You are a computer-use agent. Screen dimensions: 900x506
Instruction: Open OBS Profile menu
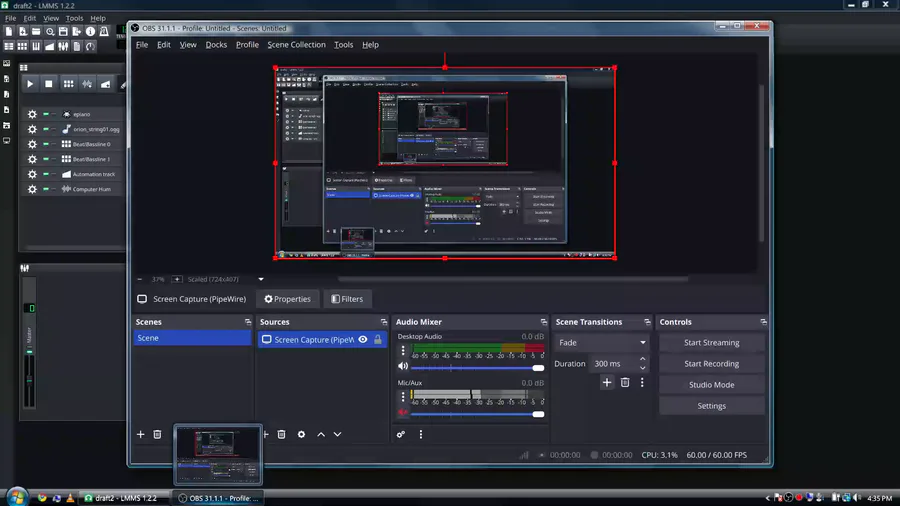247,45
